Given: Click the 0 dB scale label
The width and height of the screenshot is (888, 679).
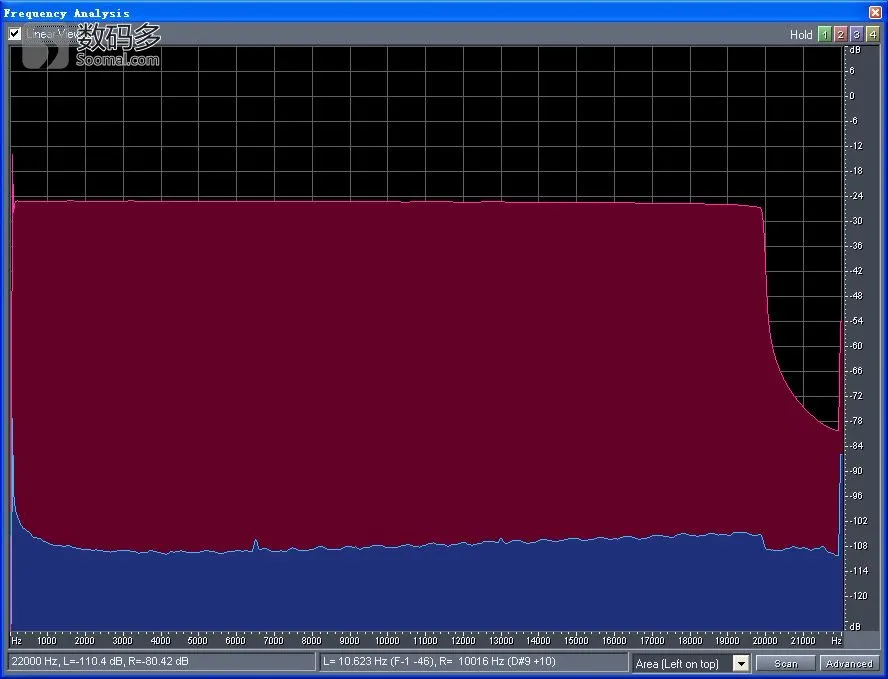Looking at the screenshot, I should (852, 96).
